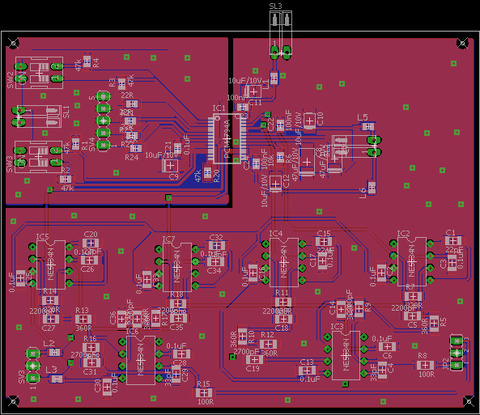Select the IC6 op-amp footprint

point(140,360)
